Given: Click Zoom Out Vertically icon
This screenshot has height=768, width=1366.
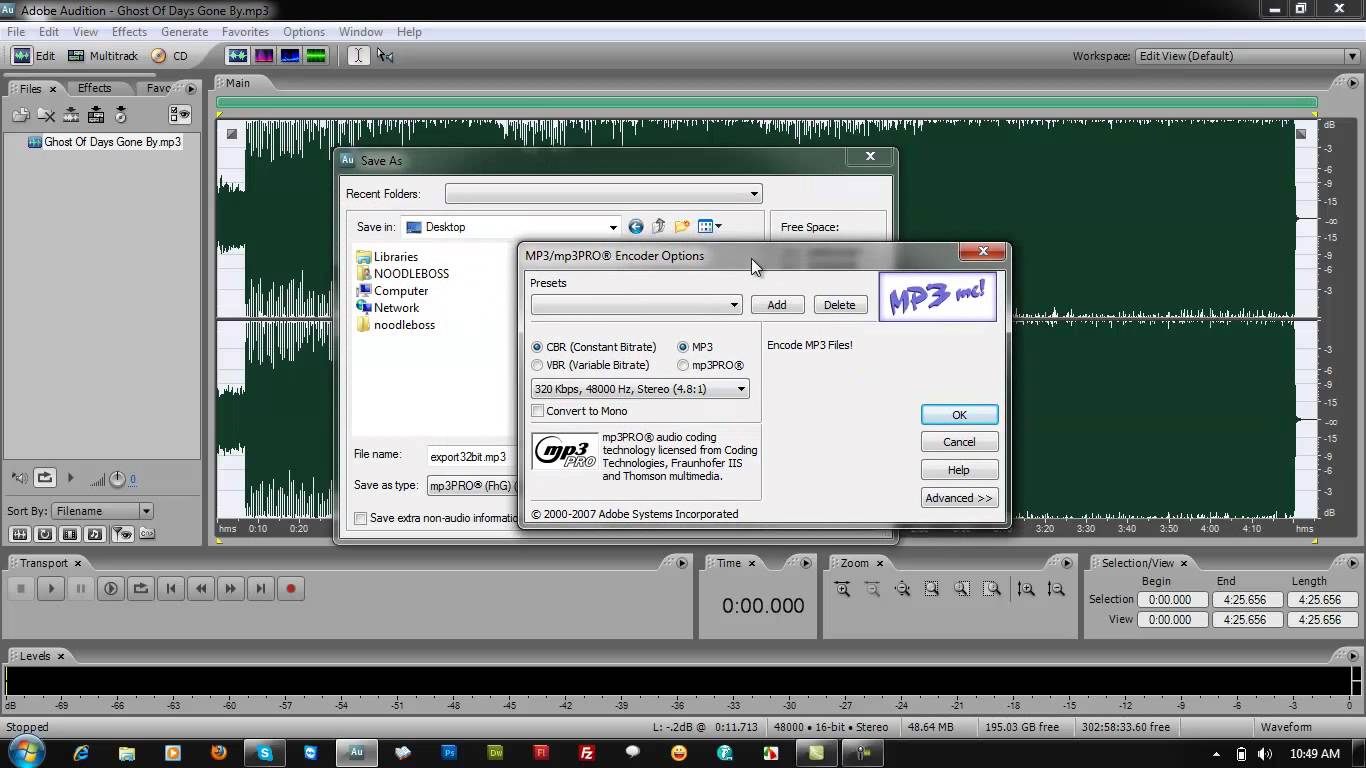Looking at the screenshot, I should (1056, 589).
